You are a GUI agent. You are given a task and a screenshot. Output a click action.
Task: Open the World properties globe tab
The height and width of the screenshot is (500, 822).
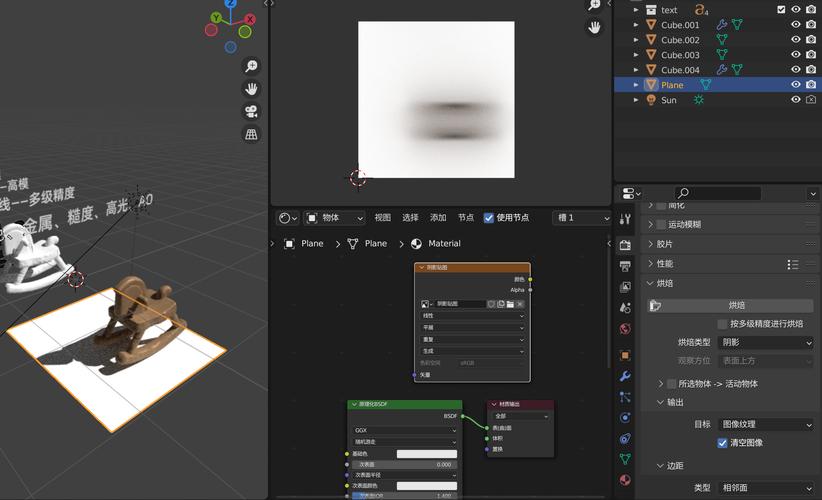point(625,329)
